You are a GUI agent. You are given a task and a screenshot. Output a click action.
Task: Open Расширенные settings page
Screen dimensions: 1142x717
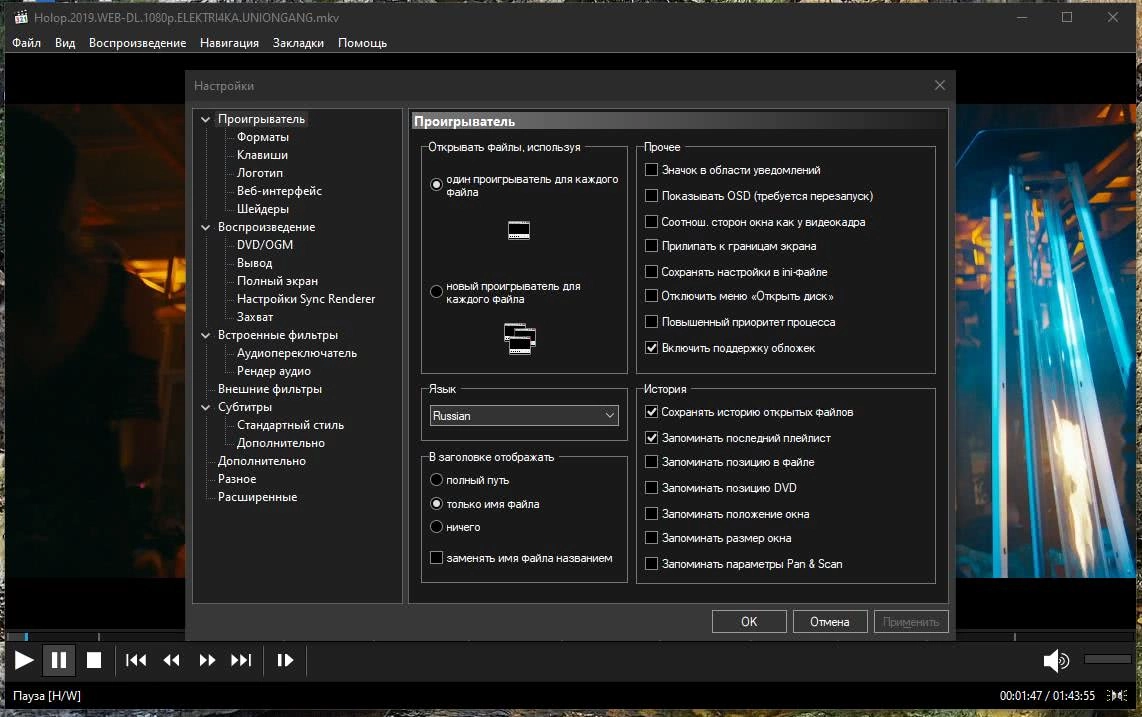(258, 497)
